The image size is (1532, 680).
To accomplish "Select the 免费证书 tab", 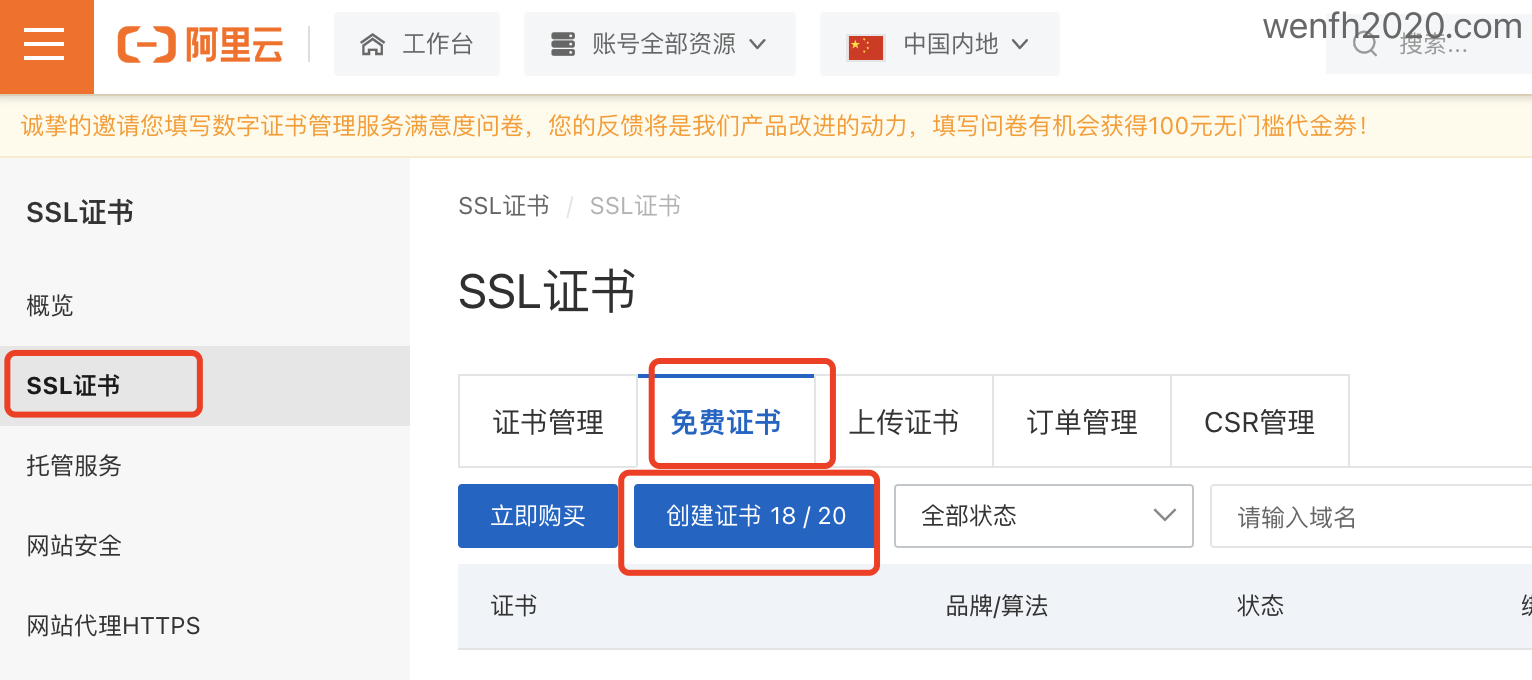I will tap(726, 422).
